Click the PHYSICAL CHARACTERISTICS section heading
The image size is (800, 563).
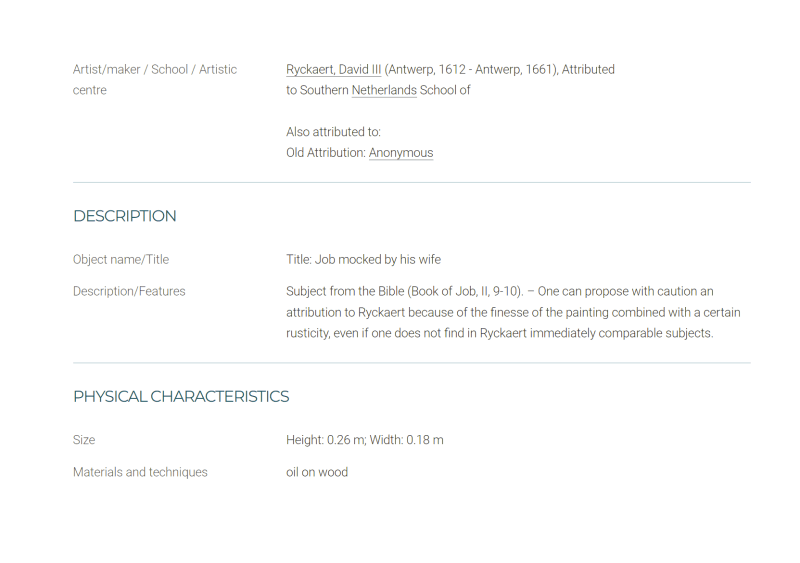pos(181,397)
